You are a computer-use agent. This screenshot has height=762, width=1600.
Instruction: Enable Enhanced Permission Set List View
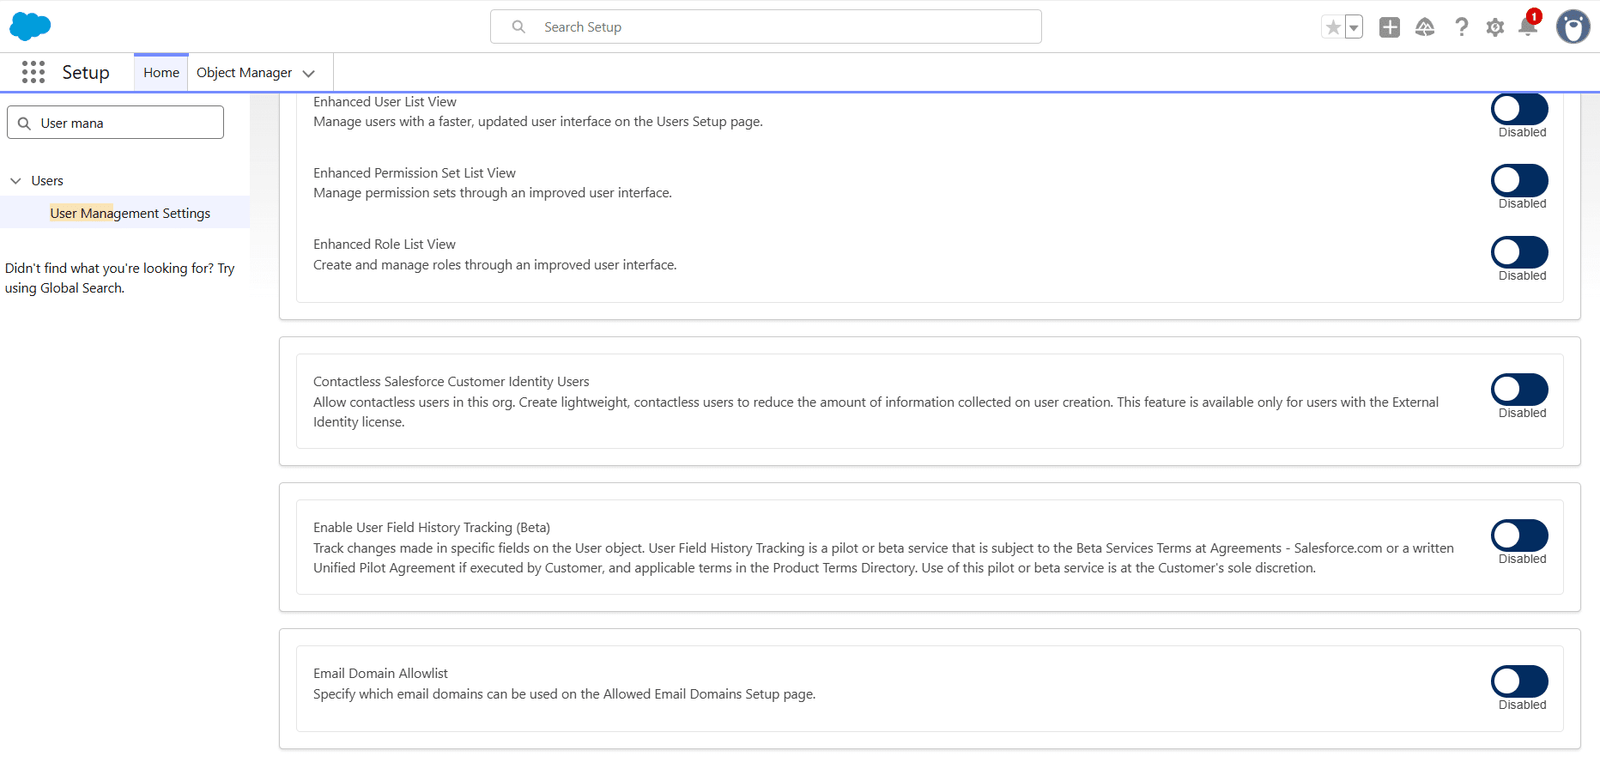pos(1520,180)
